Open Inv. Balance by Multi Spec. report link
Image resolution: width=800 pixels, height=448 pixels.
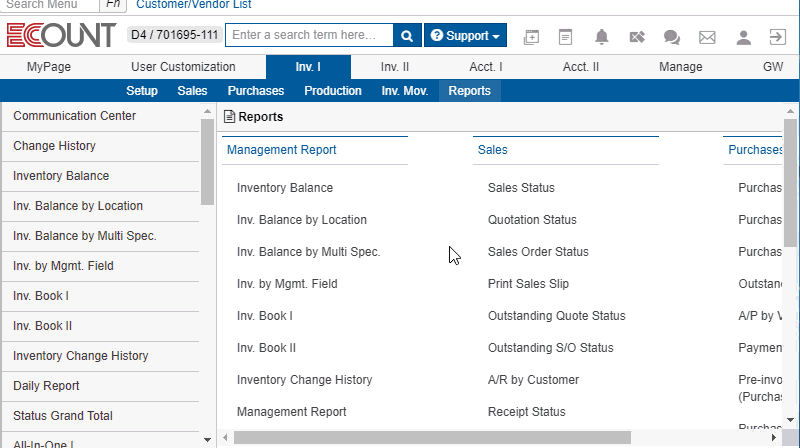(309, 252)
